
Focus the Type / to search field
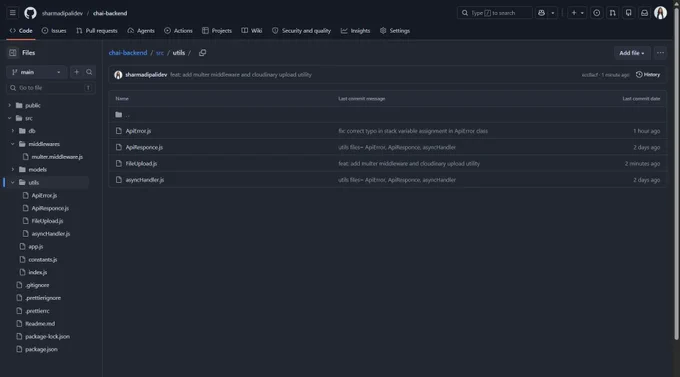click(494, 13)
